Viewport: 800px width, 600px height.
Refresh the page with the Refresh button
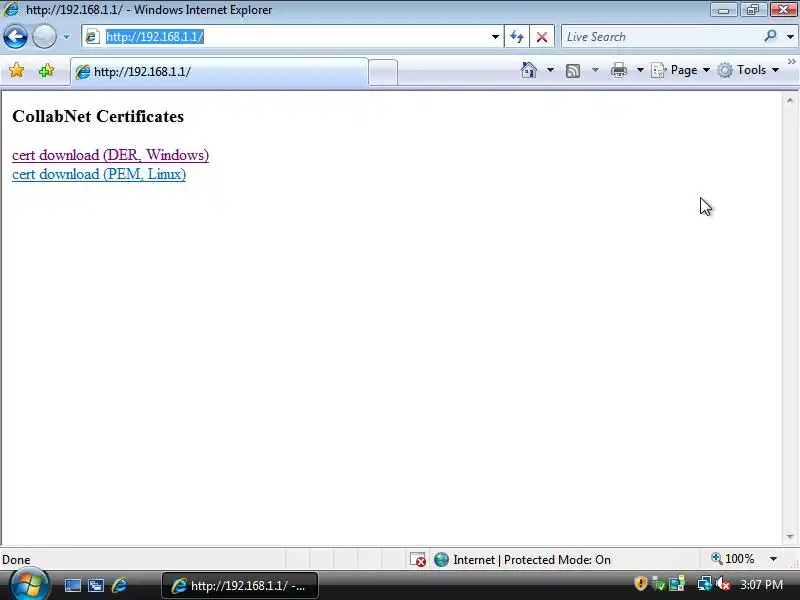517,37
